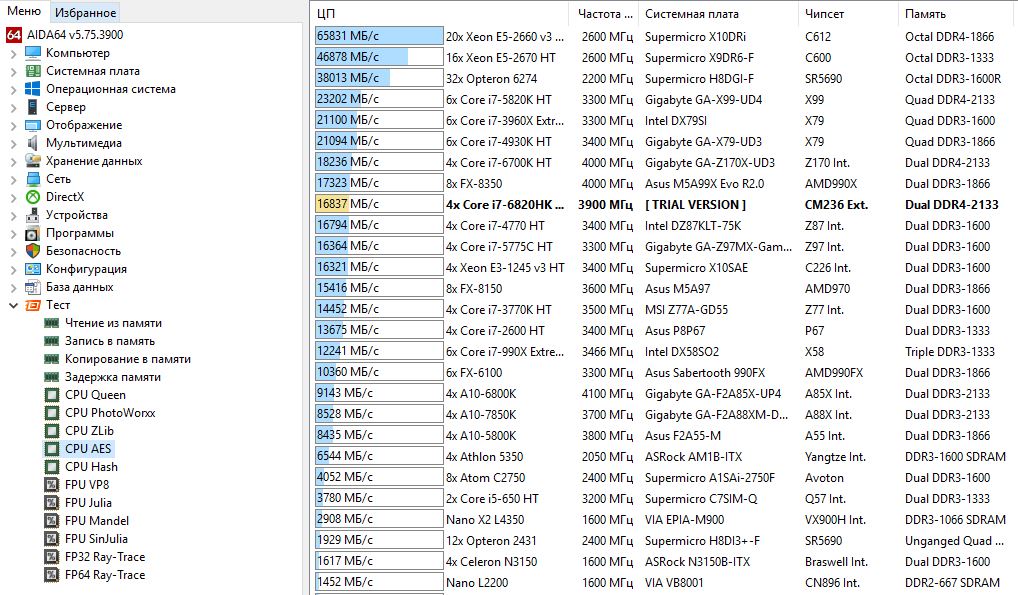Sort by the Память column header
Screen dimensions: 1018x595
[x=958, y=14]
